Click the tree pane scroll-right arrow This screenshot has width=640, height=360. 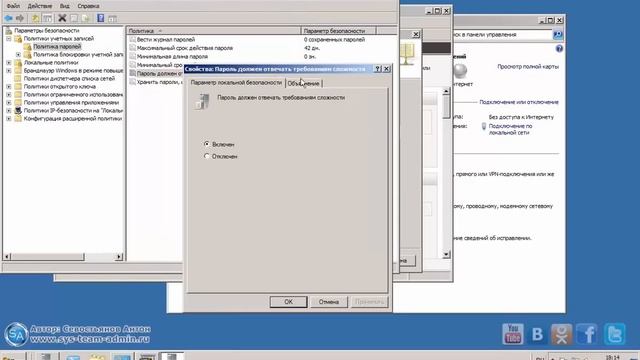[119, 257]
